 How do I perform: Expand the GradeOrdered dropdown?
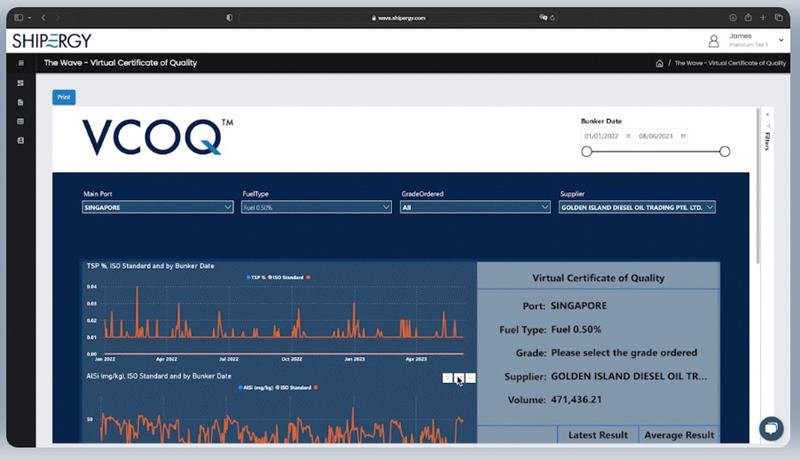475,207
